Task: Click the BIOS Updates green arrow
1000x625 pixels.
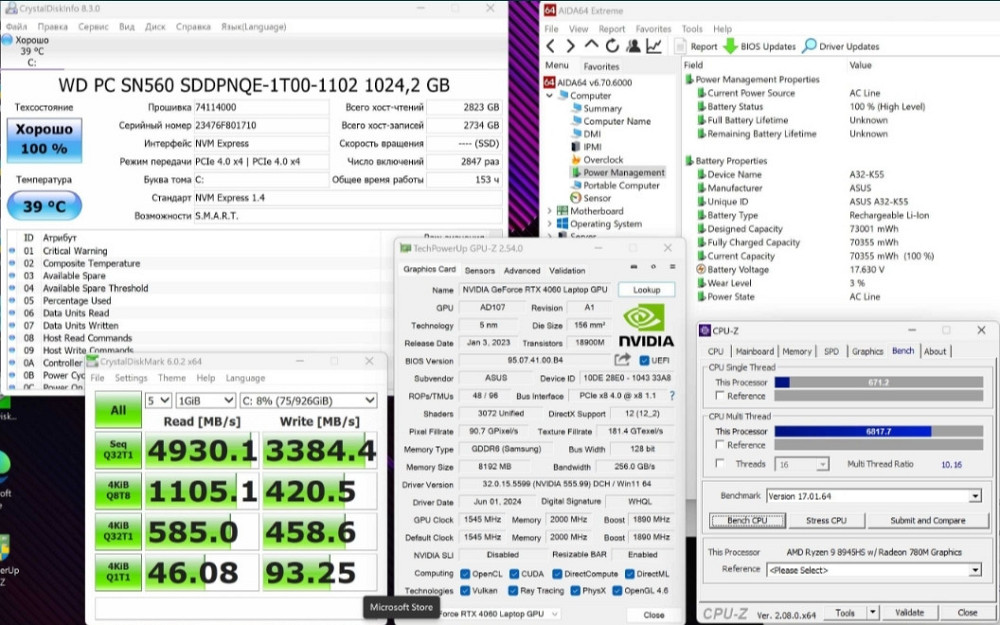Action: pos(730,46)
